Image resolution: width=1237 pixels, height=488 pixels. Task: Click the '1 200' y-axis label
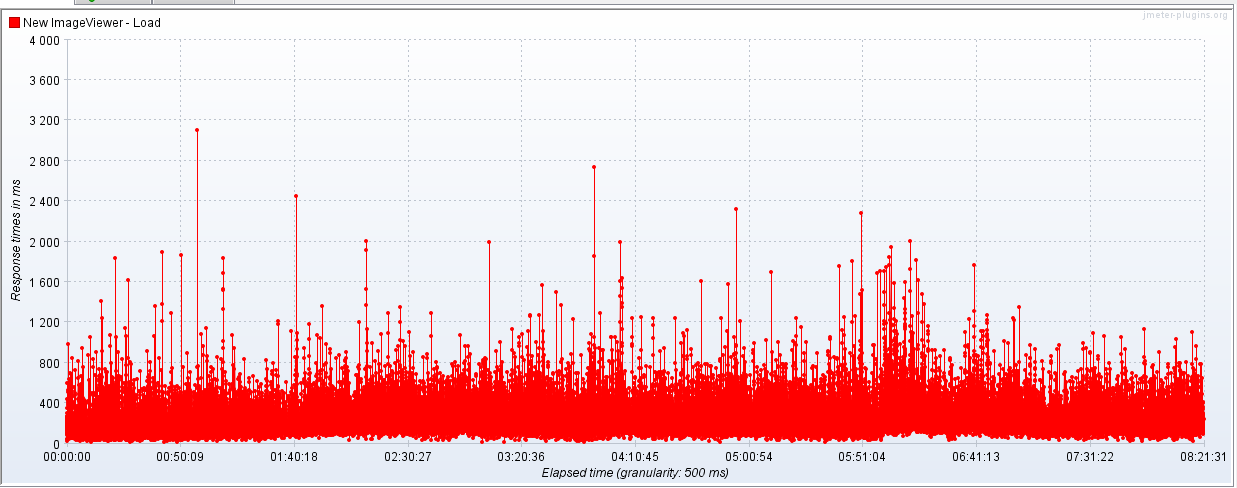point(45,322)
